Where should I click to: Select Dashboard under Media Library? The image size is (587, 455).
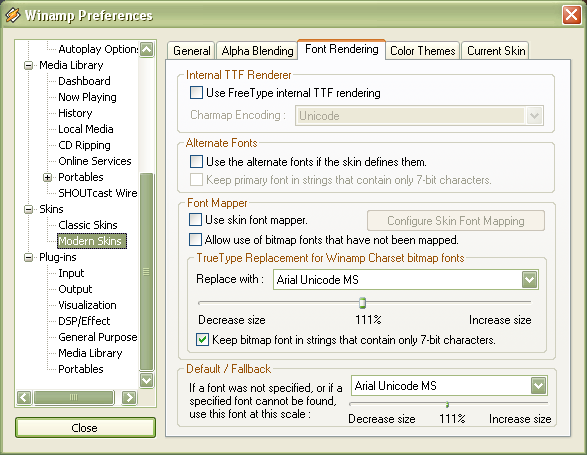tap(84, 81)
